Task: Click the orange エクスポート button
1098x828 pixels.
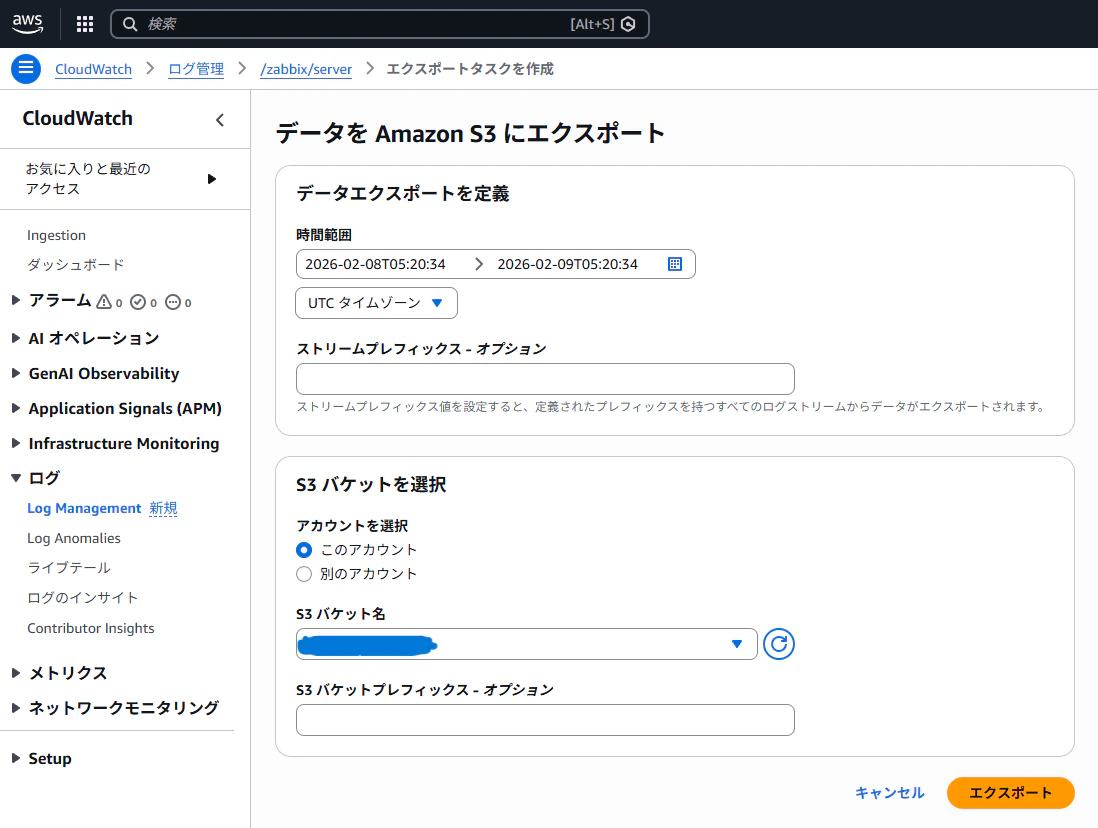Action: [x=1010, y=793]
